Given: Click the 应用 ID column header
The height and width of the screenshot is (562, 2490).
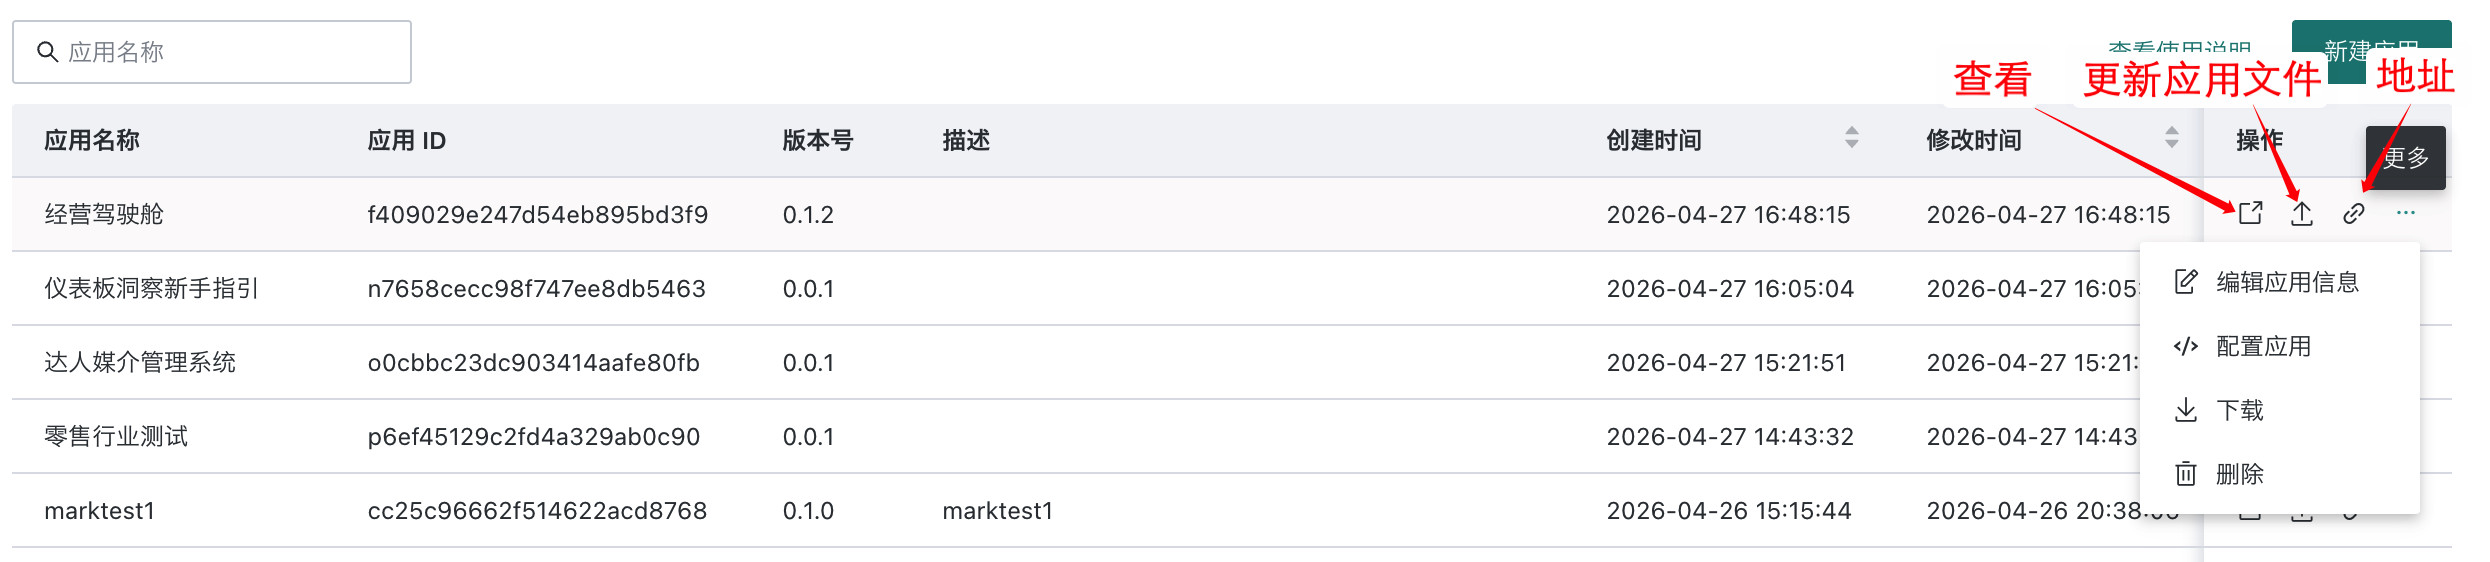Looking at the screenshot, I should point(407,140).
